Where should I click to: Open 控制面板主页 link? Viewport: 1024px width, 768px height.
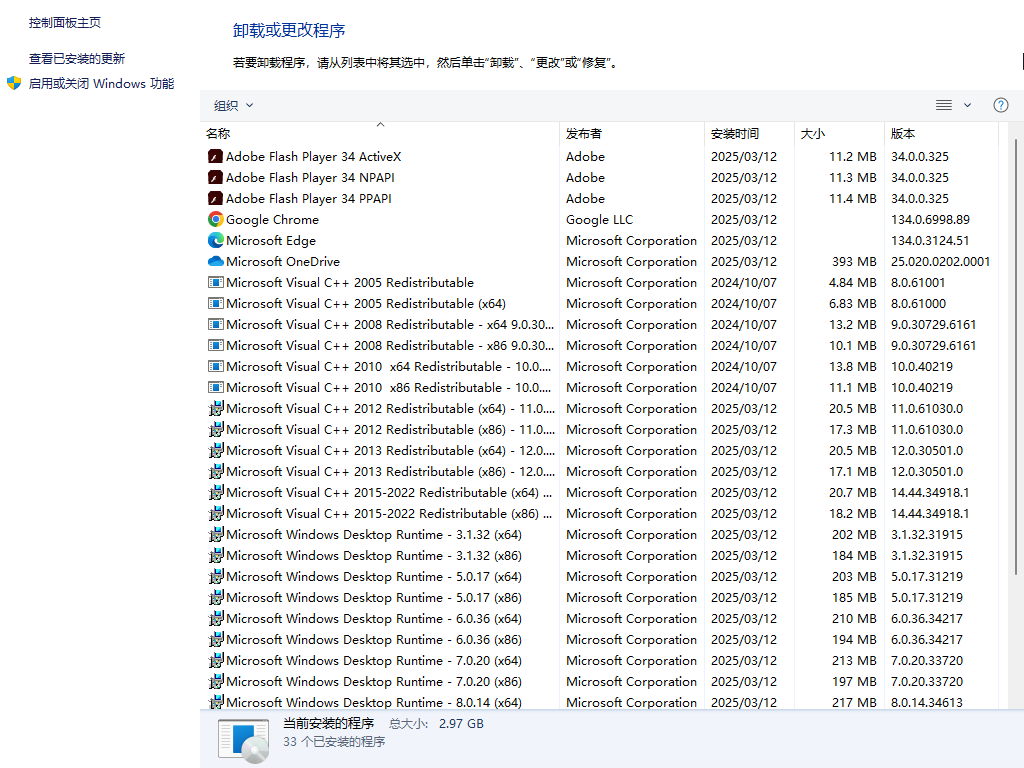click(65, 22)
